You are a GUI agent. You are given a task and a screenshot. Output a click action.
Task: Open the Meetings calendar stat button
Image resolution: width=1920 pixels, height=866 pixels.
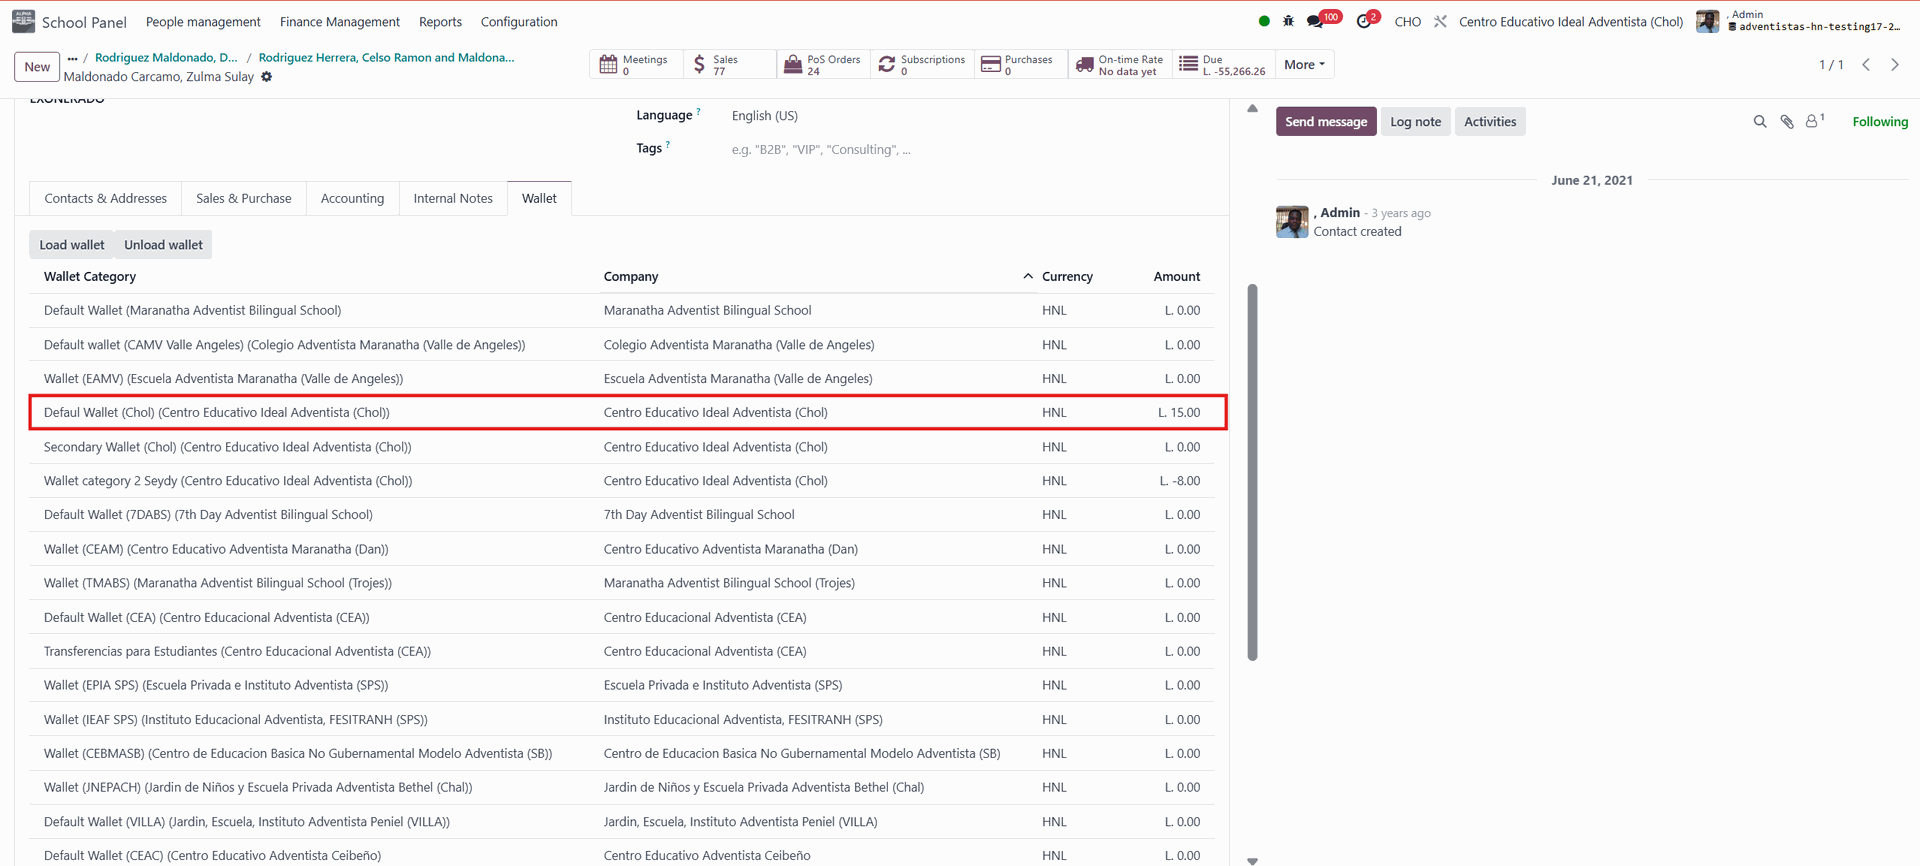(637, 65)
